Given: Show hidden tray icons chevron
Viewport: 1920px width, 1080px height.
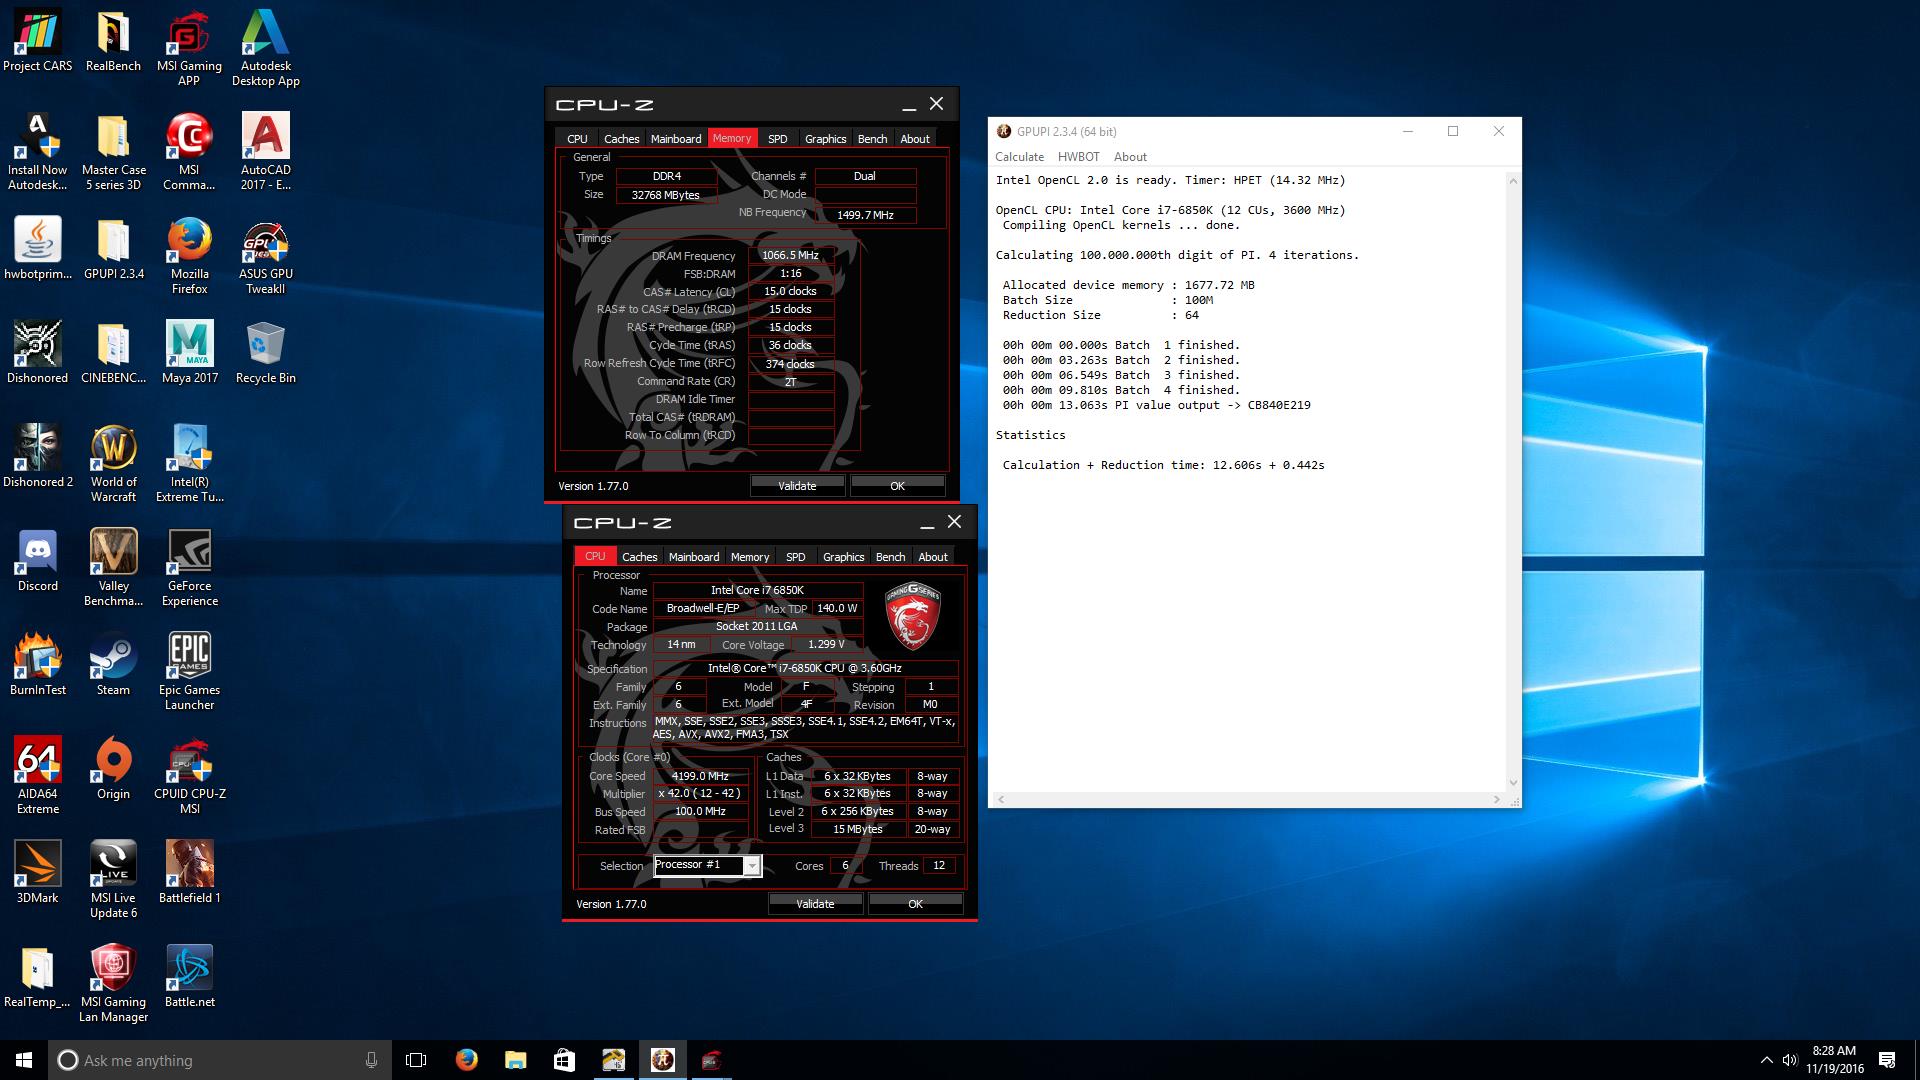Looking at the screenshot, I should pos(1765,1060).
